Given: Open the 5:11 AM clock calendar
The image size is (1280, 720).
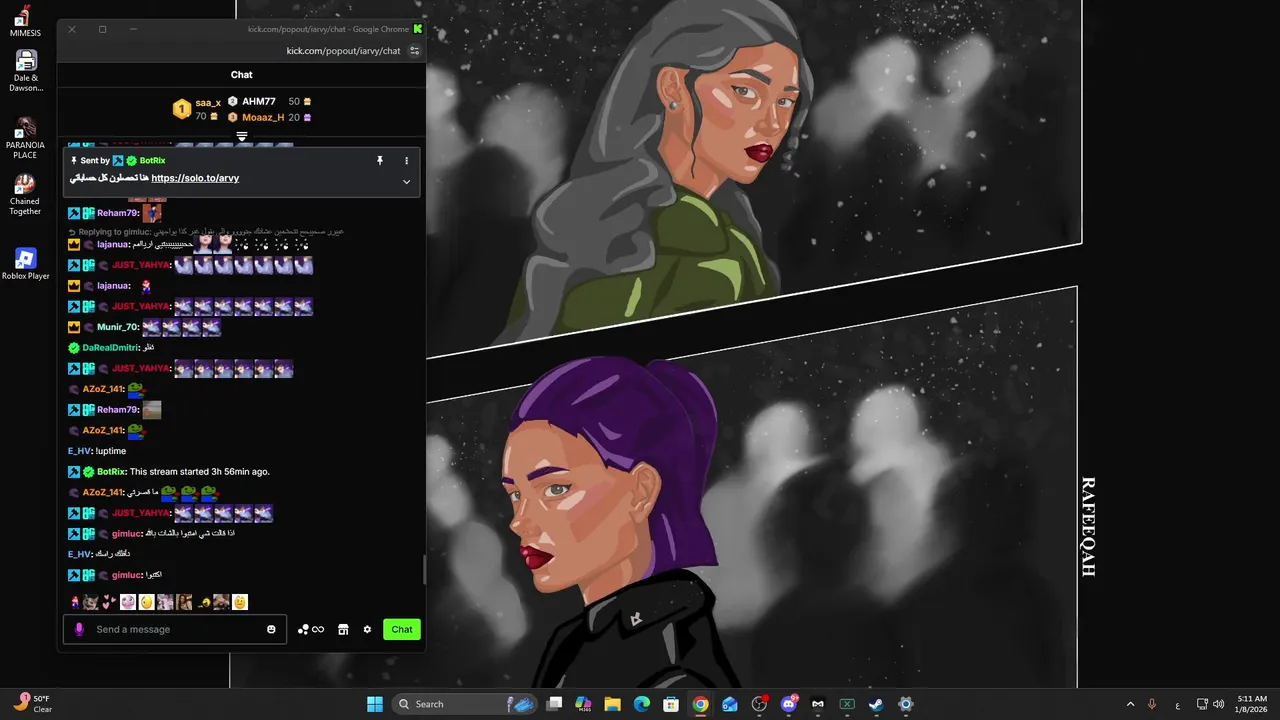Looking at the screenshot, I should tap(1252, 704).
